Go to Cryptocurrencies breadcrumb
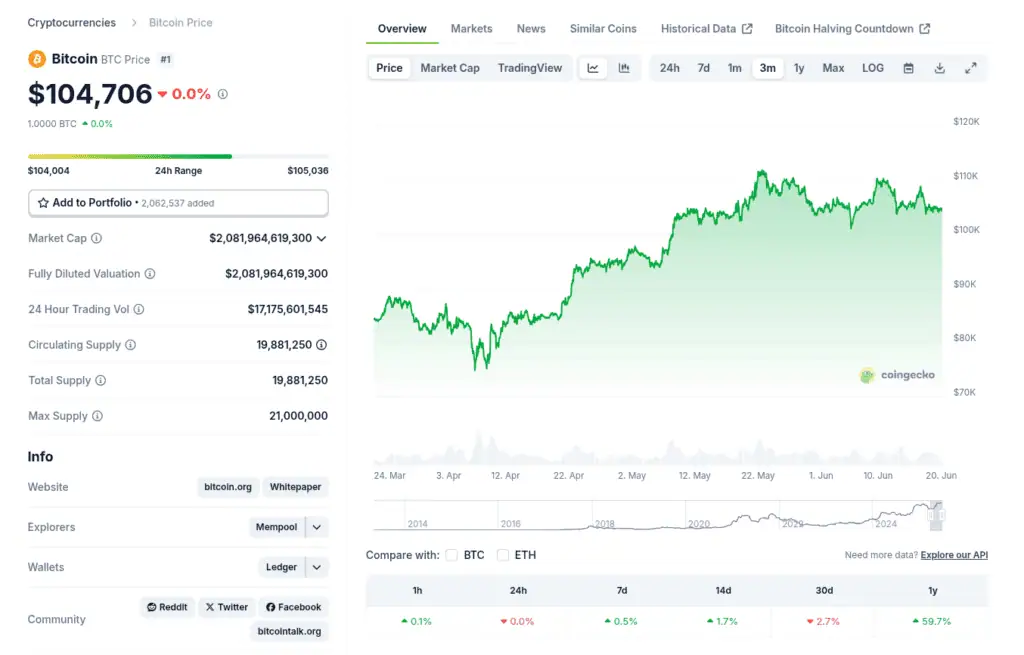The image size is (1024, 655). click(72, 23)
